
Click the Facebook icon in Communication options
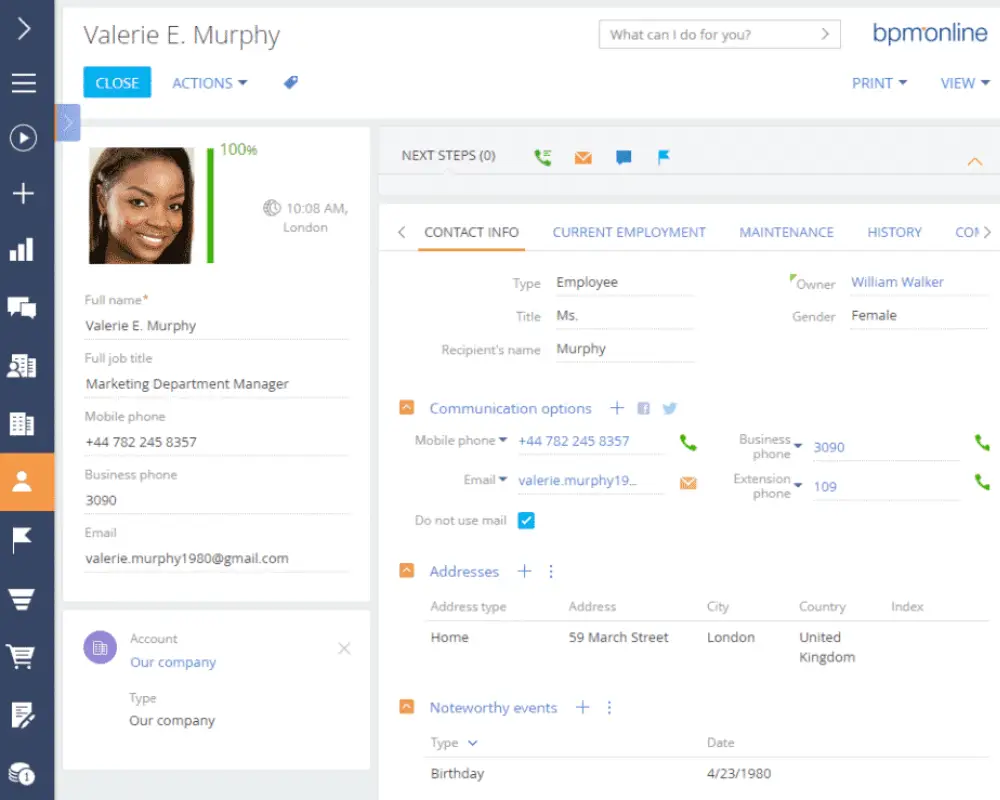644,408
